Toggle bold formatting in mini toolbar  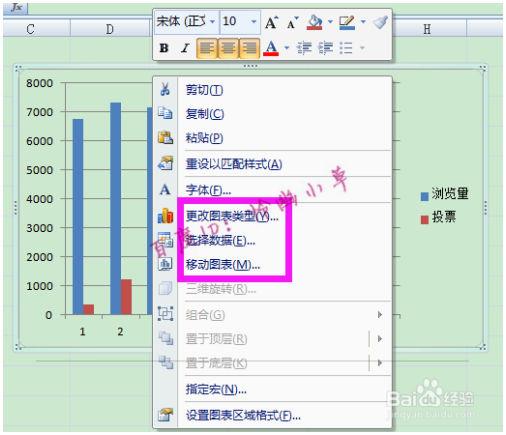coord(164,48)
